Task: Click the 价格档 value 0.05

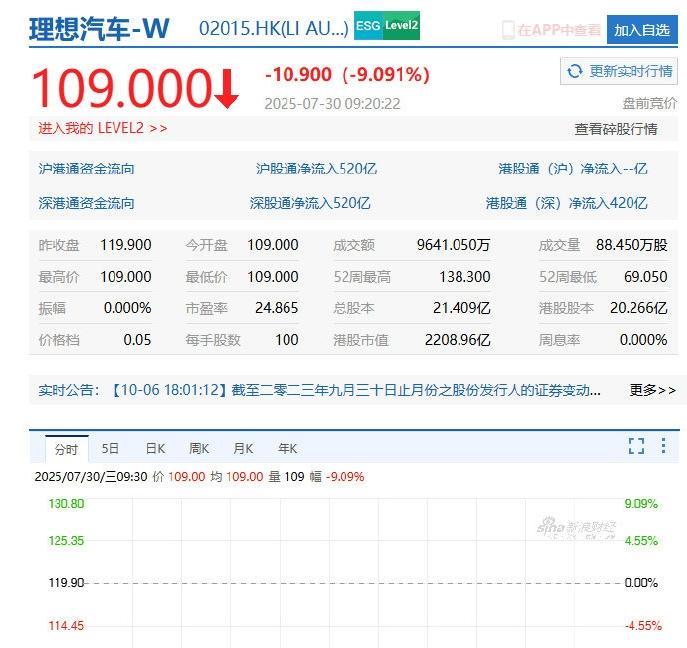Action: 137,340
